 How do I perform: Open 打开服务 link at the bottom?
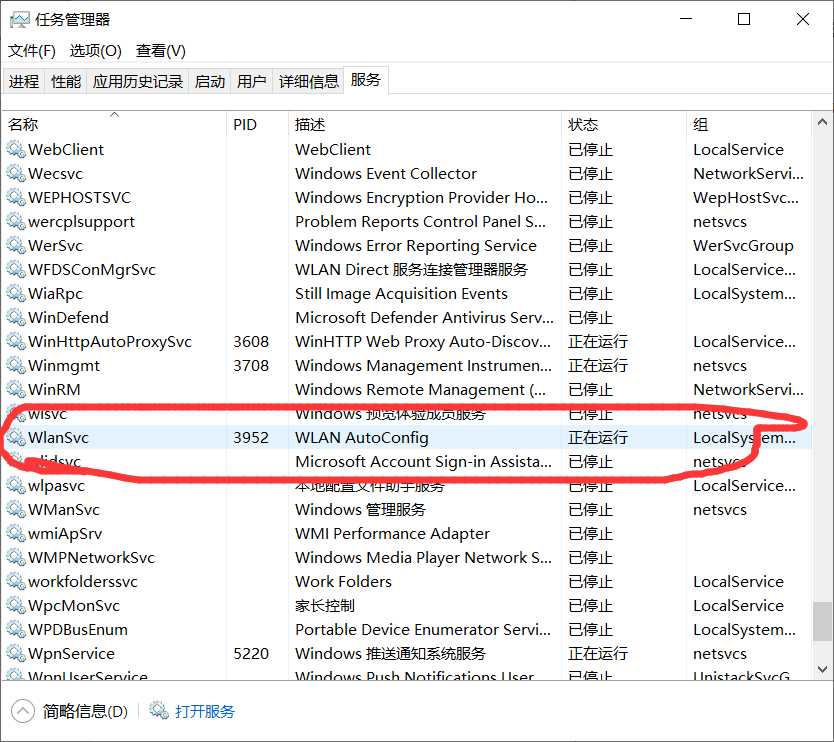tap(204, 711)
